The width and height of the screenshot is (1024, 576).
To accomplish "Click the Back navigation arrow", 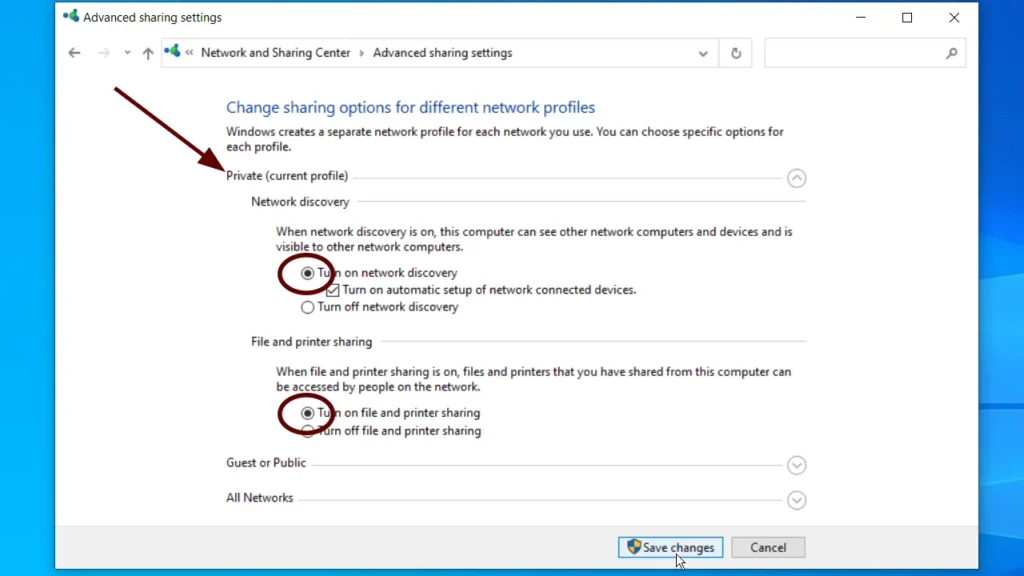I will [x=74, y=53].
